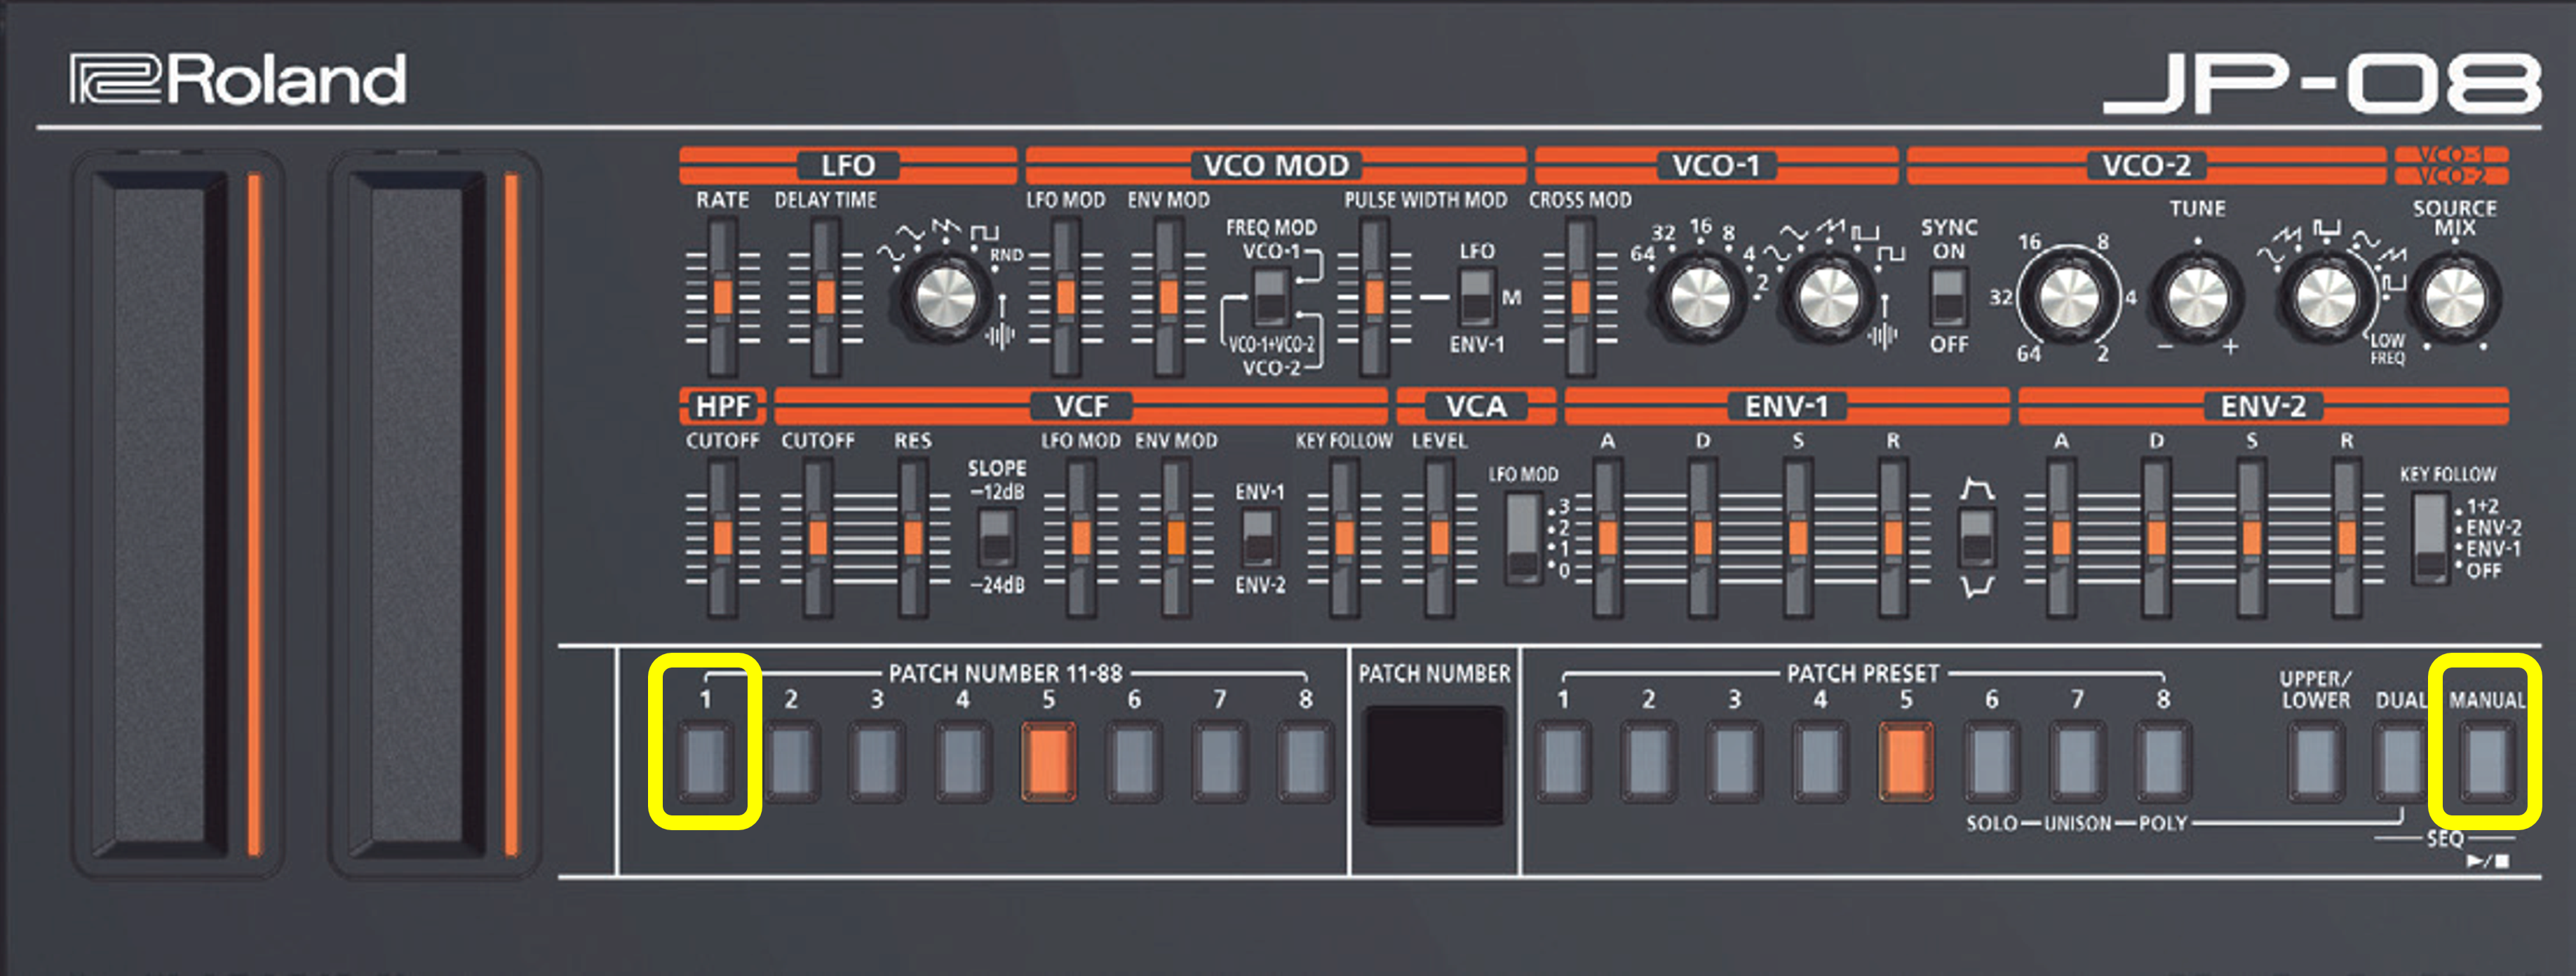
Task: Click the ENV-2 Sustain slider
Action: [2251, 537]
